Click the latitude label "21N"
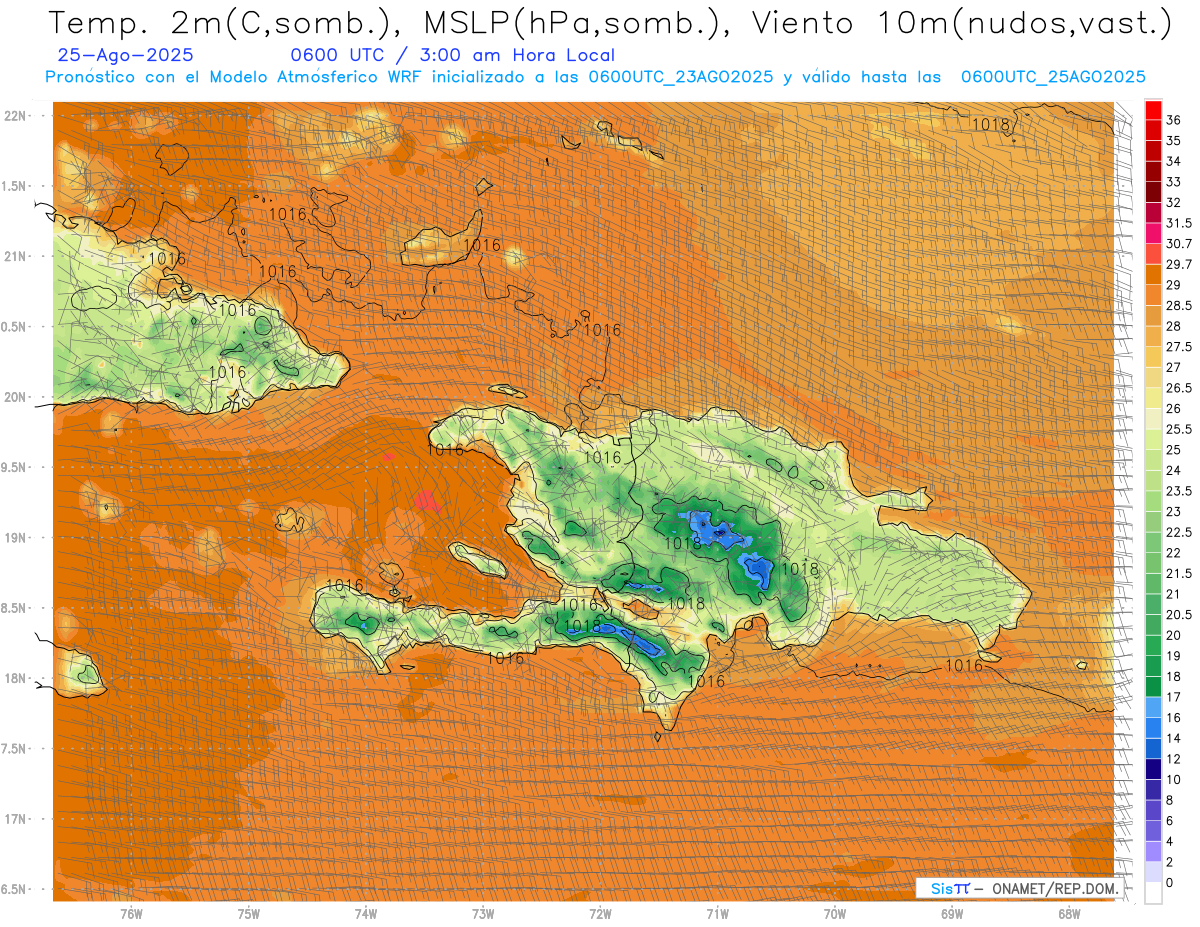 [x=17, y=257]
